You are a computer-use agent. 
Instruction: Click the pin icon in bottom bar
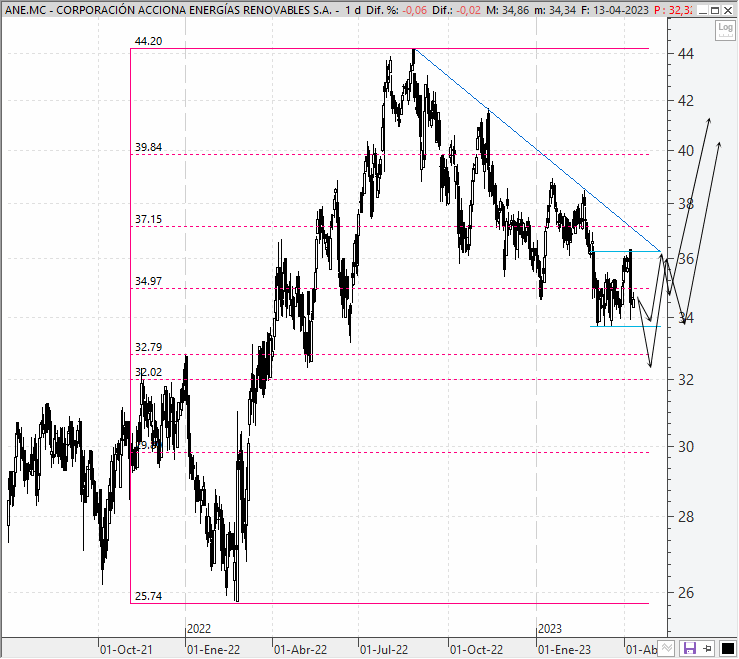(x=707, y=649)
